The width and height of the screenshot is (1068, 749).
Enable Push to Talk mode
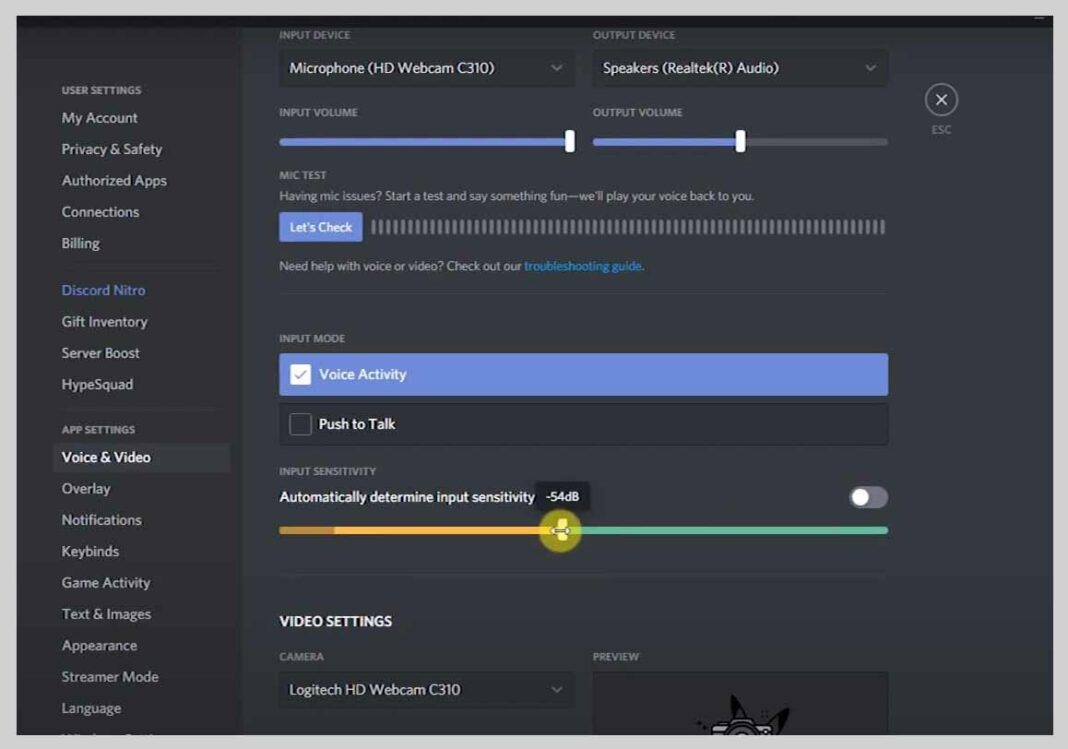tap(583, 424)
